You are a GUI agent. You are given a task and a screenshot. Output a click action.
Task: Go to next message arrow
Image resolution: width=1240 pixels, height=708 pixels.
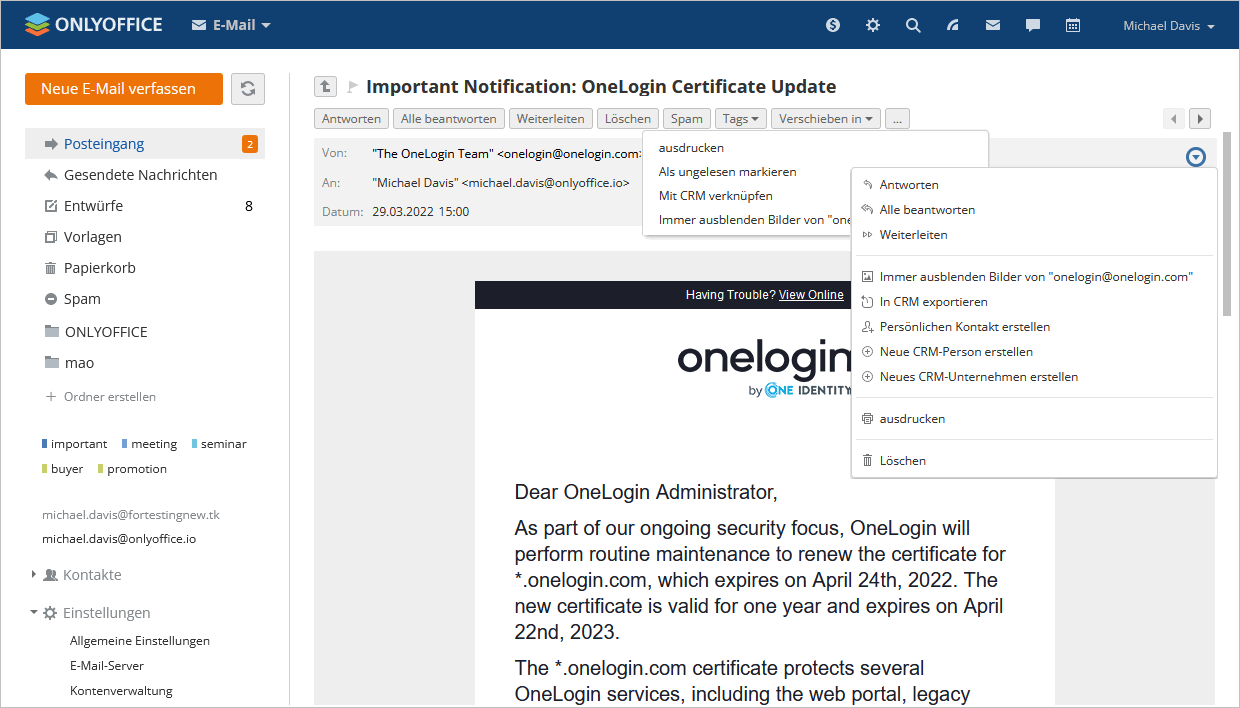coord(1201,119)
